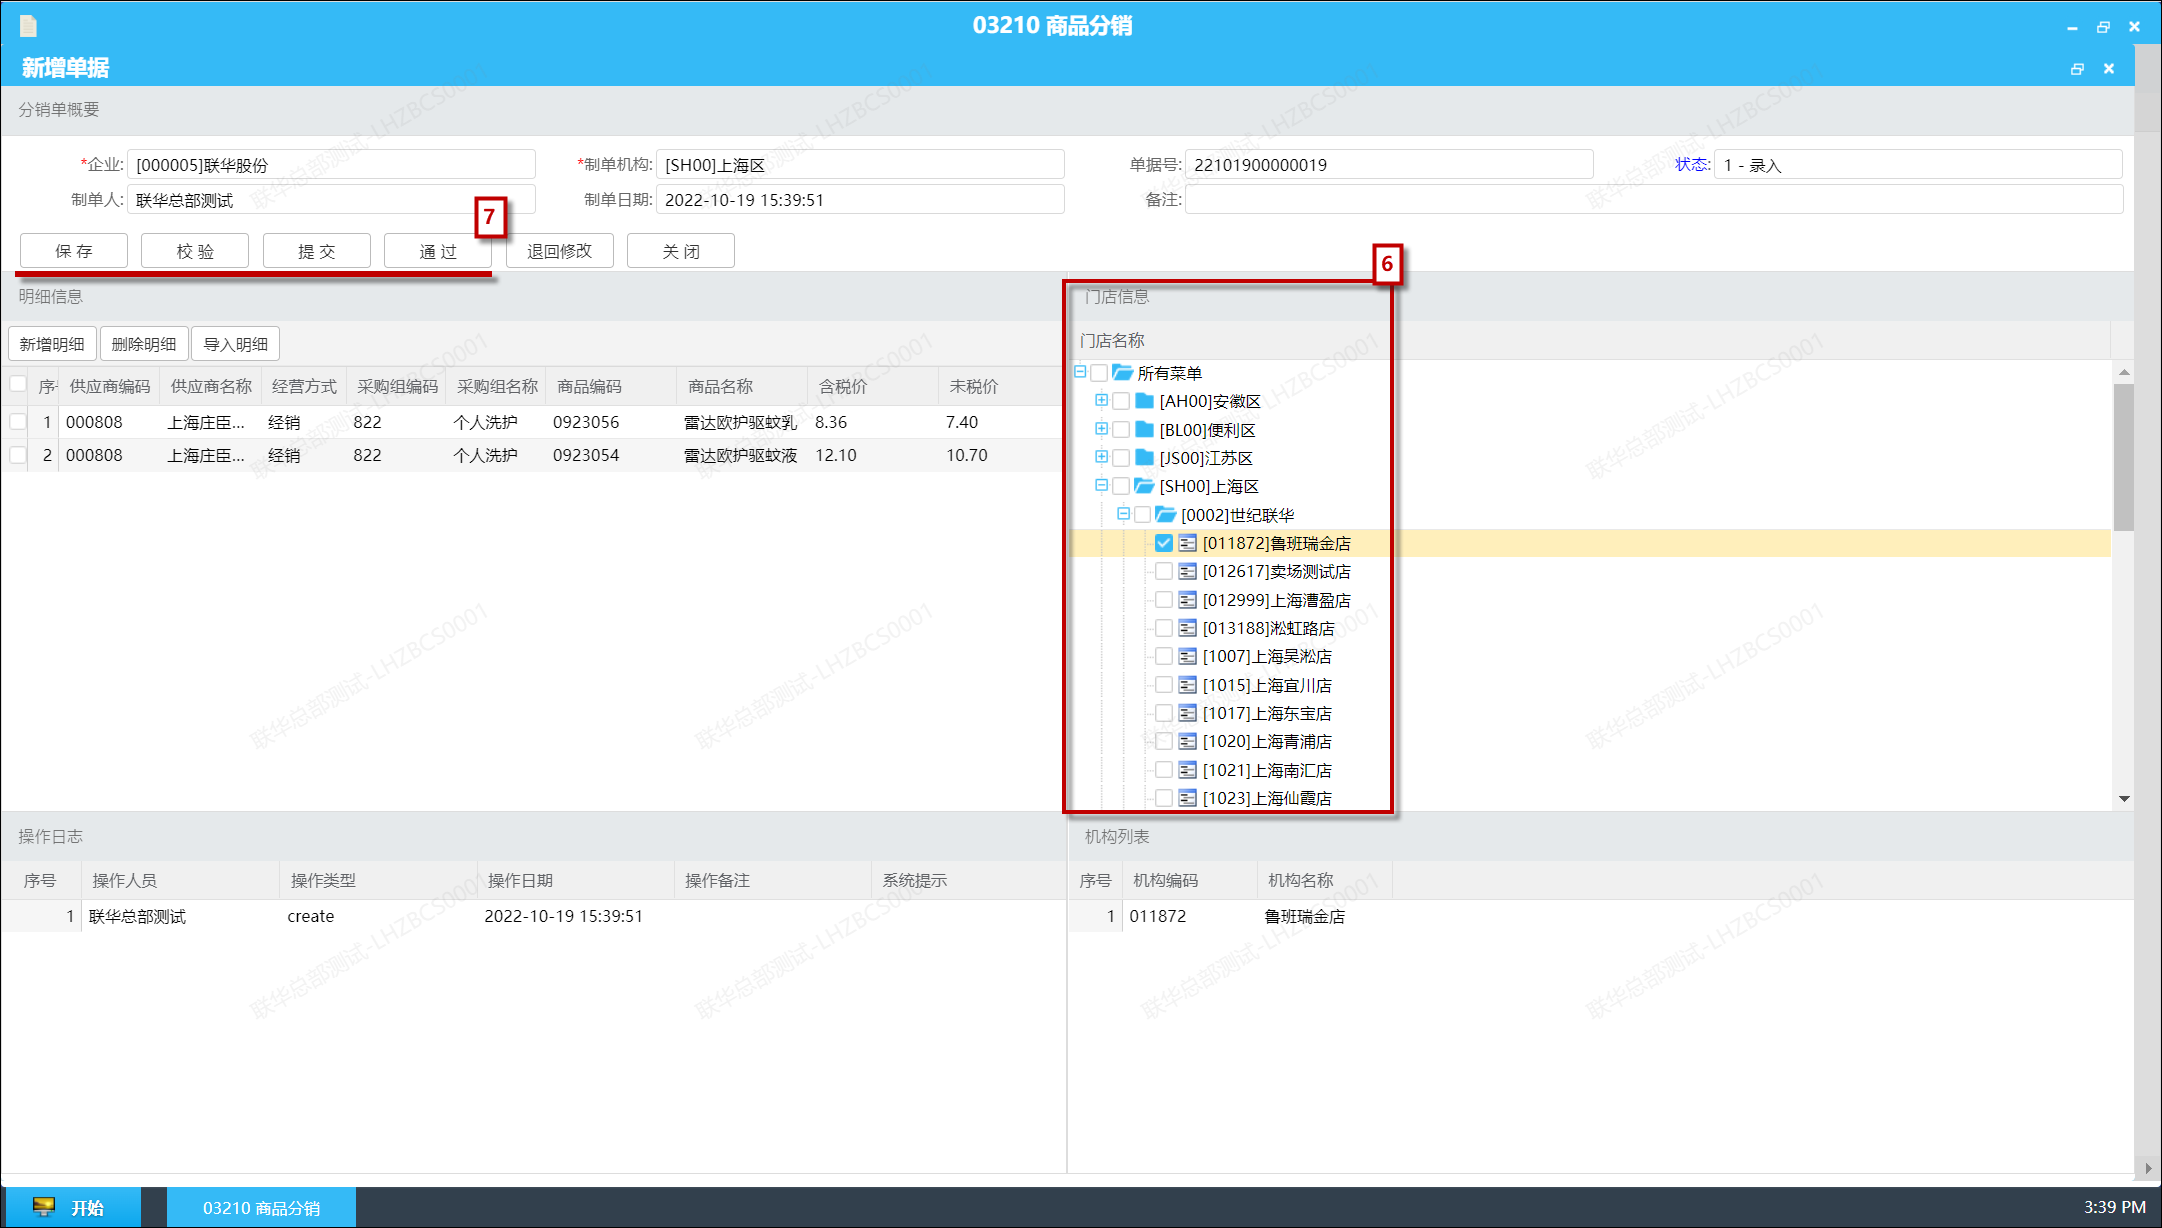Check the [012617]卖场测试店 checkbox

point(1164,571)
